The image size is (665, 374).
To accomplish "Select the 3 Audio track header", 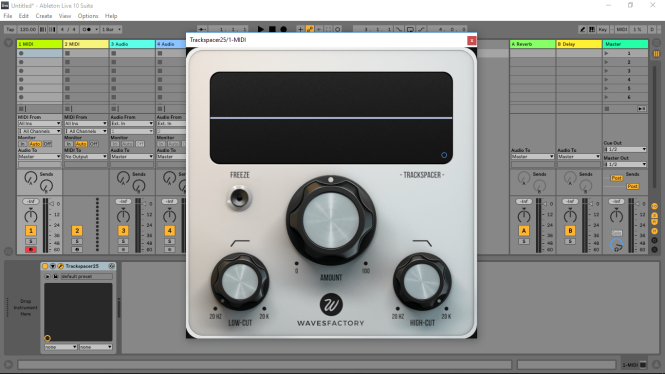I will (132, 44).
